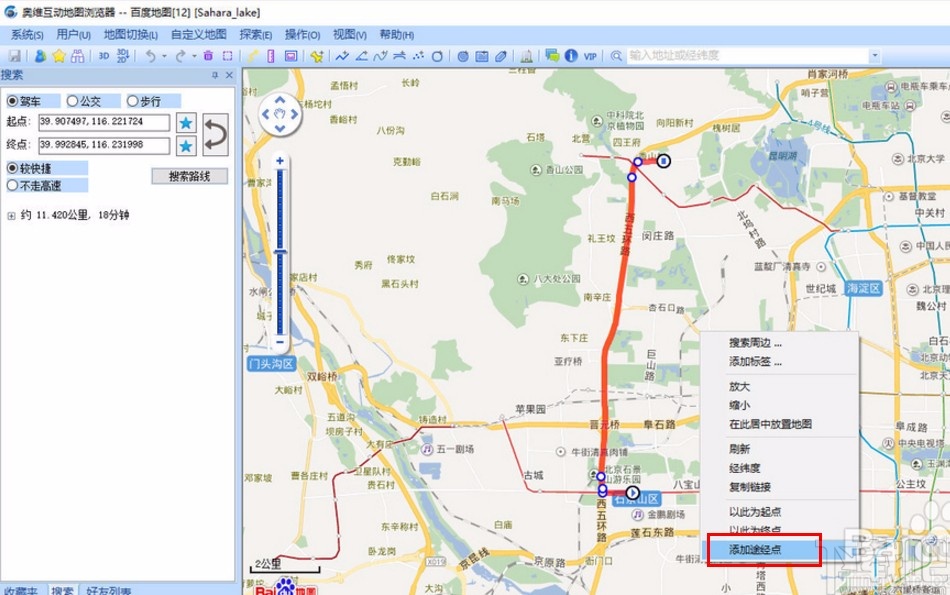Open the user account icon in toolbar
This screenshot has width=950, height=595.
point(40,56)
